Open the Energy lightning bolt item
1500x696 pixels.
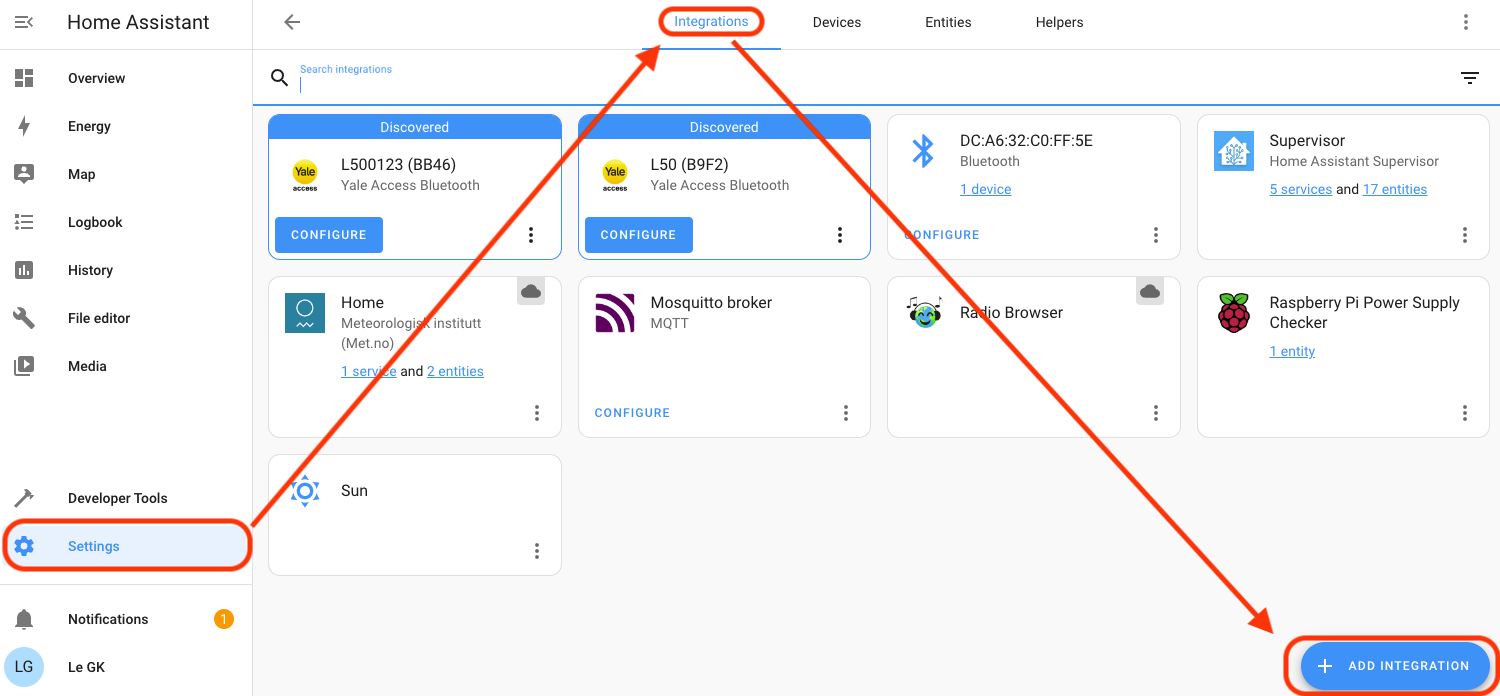[89, 126]
